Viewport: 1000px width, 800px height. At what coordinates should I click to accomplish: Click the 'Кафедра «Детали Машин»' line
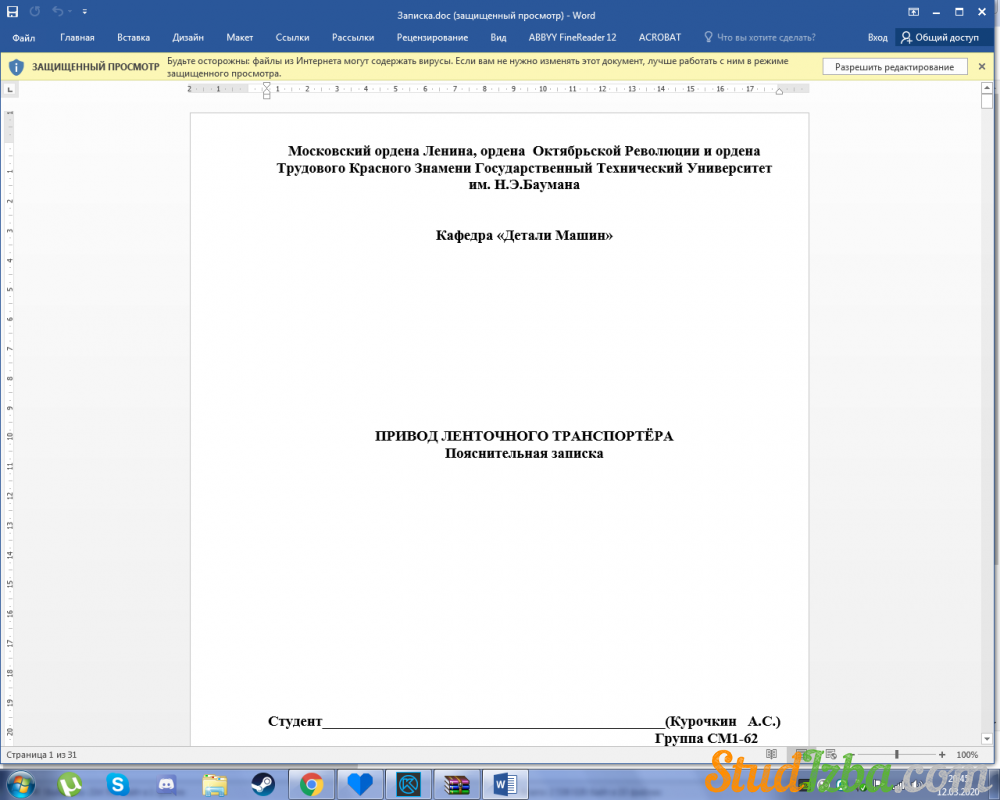click(524, 235)
